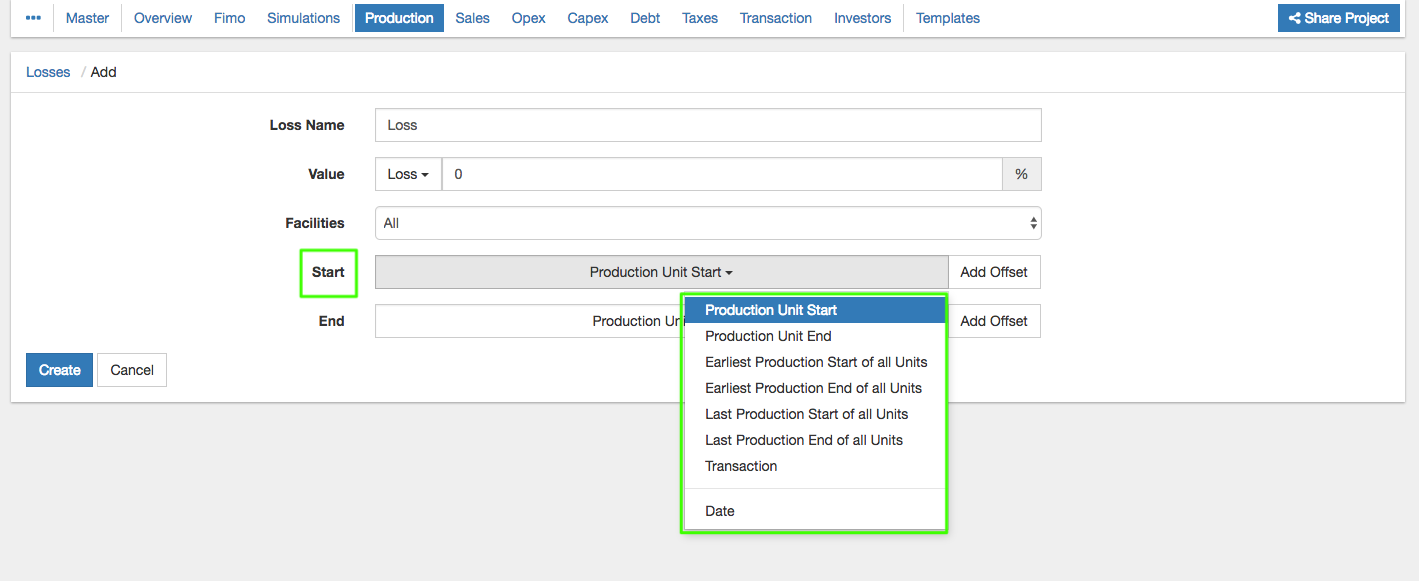
Task: Expand the Facilities select box
Action: point(707,223)
